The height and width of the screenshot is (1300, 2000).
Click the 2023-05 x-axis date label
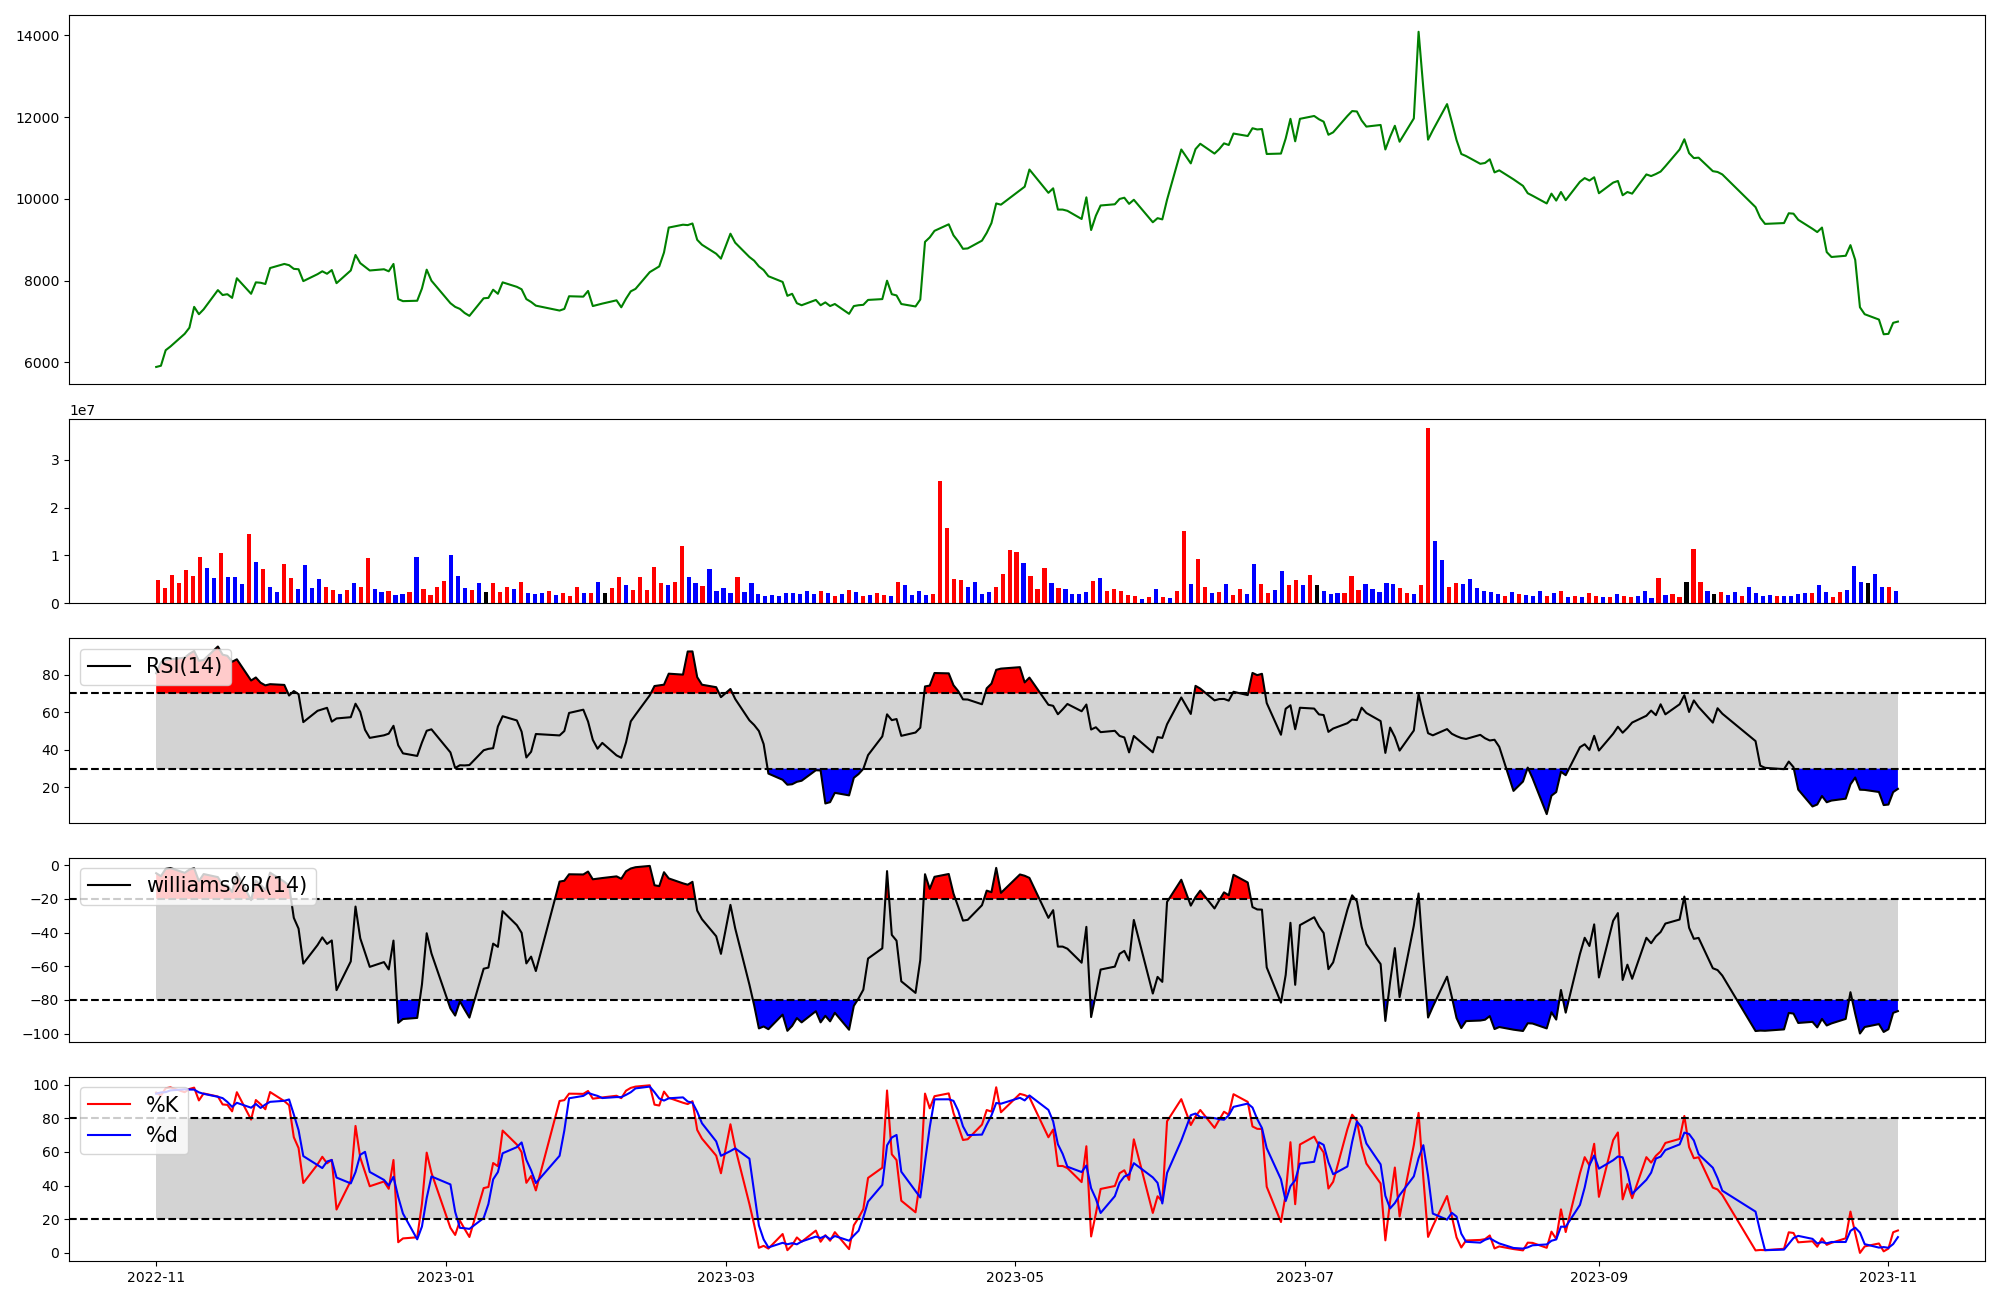pyautogui.click(x=1016, y=1277)
